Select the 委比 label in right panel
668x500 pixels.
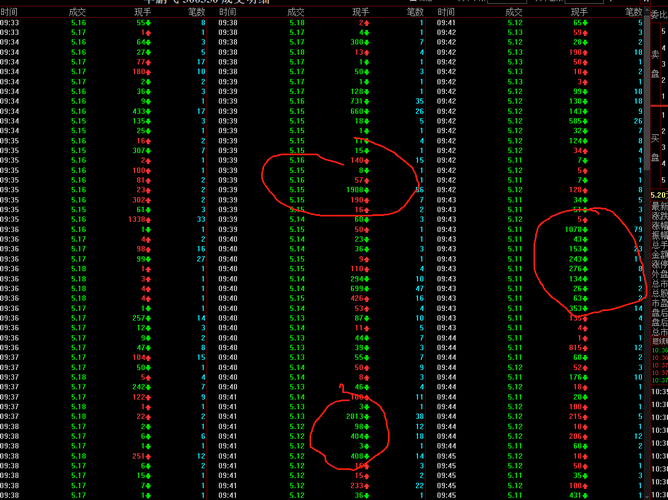(659, 15)
